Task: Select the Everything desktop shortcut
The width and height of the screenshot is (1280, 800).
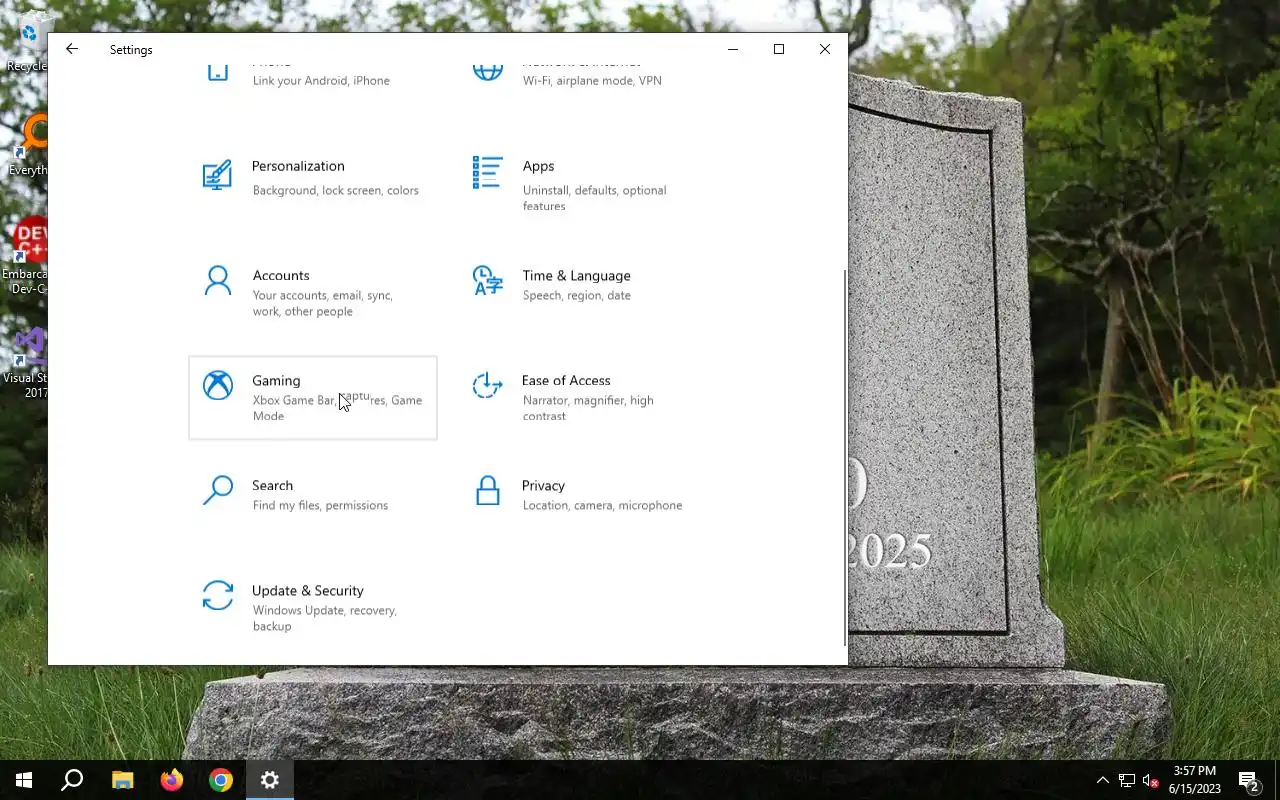Action: 26,145
